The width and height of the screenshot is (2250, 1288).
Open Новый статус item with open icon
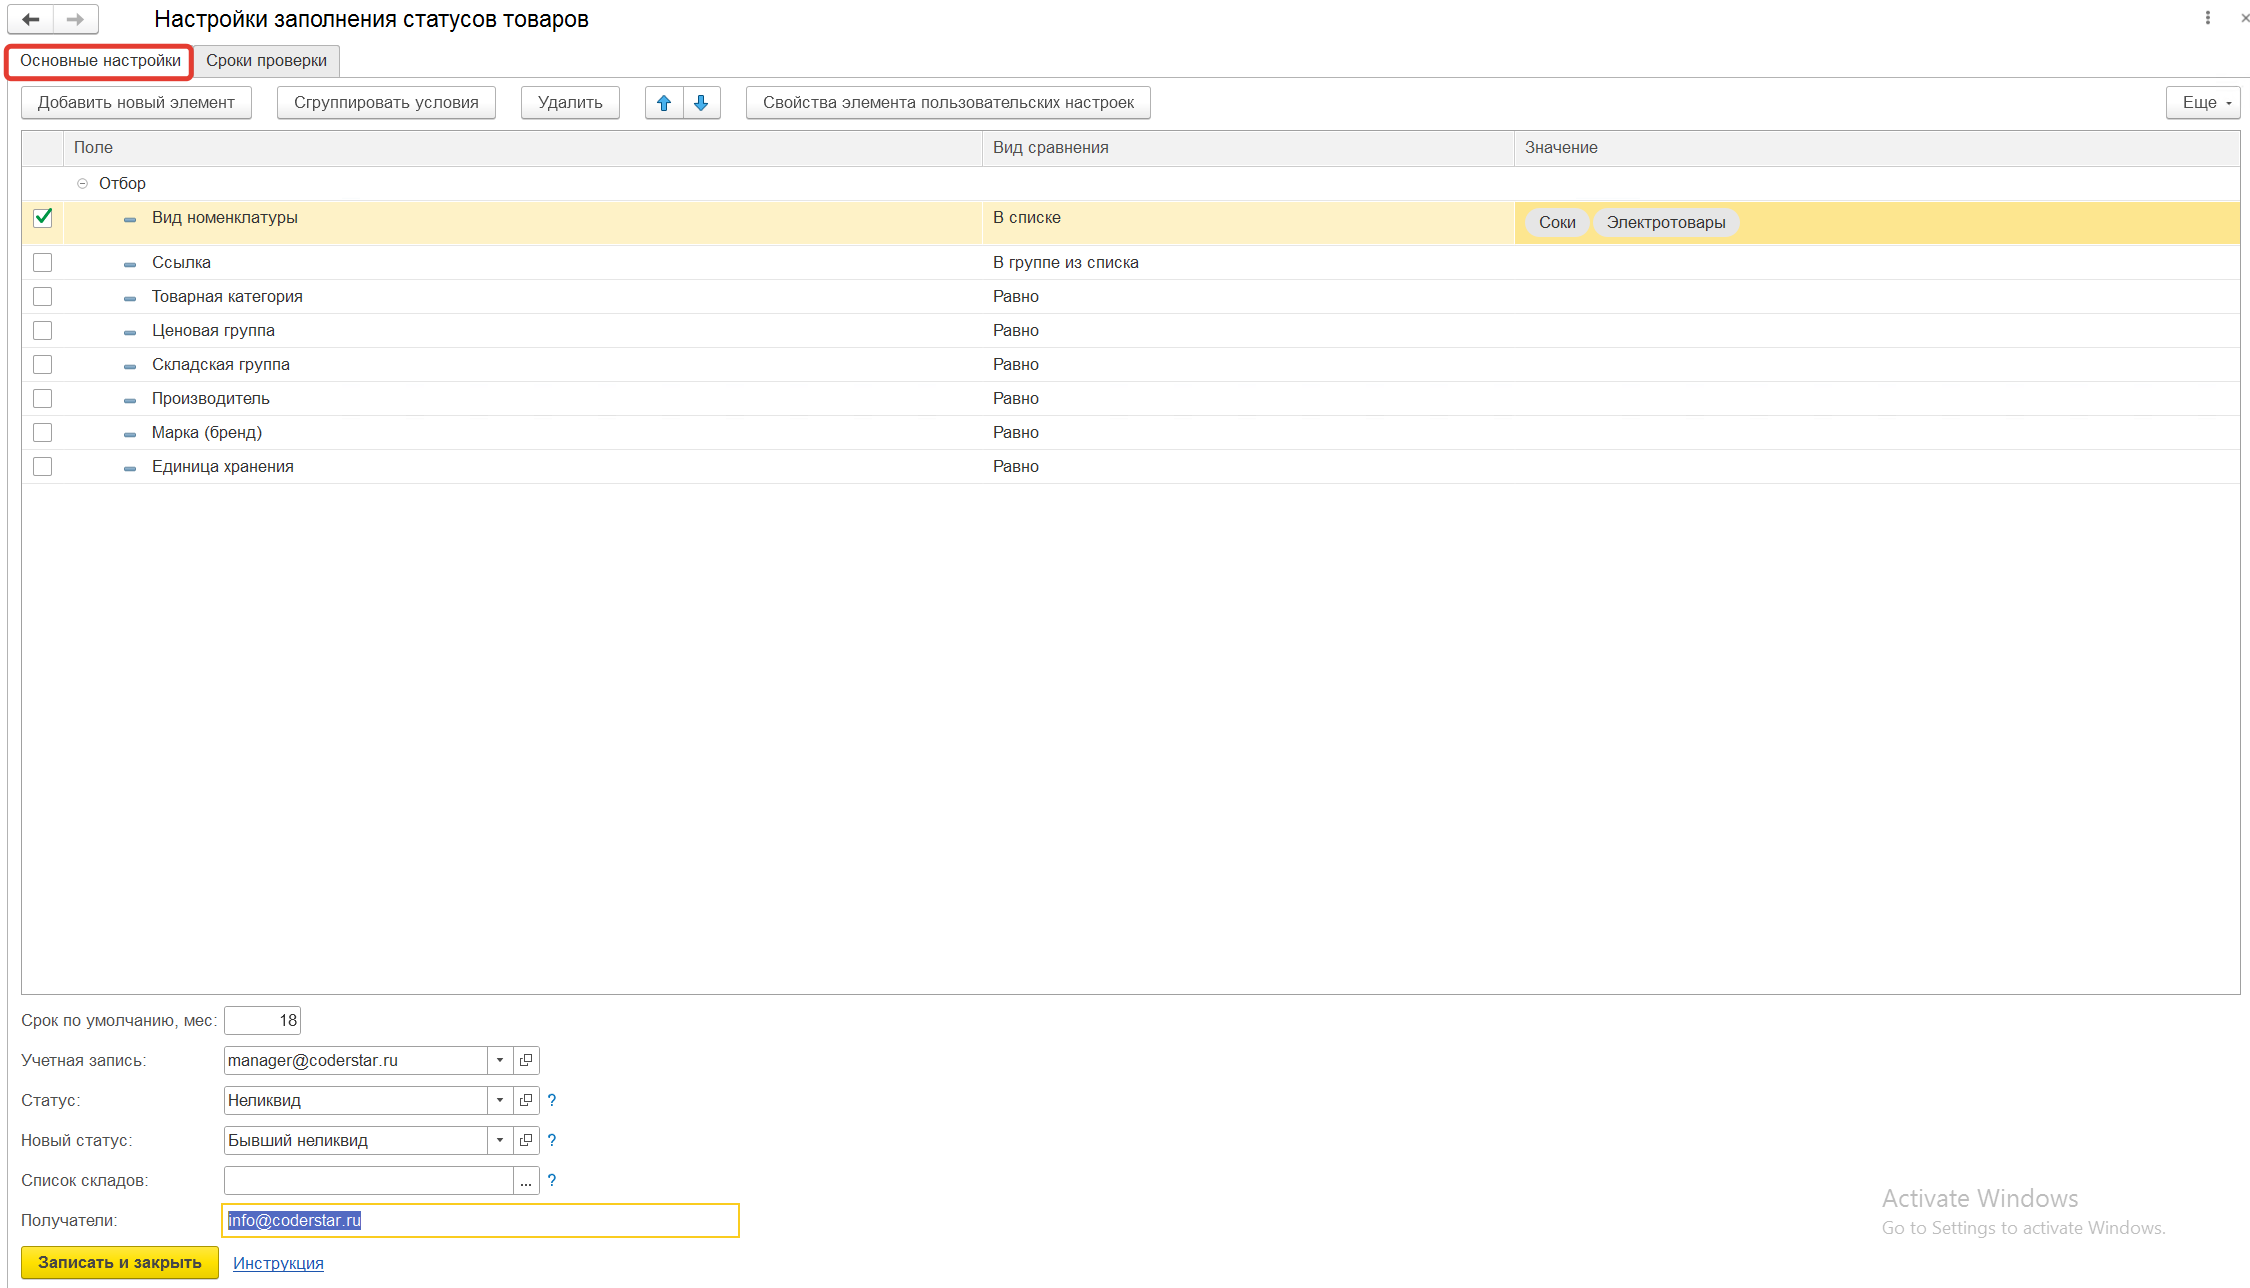(526, 1140)
